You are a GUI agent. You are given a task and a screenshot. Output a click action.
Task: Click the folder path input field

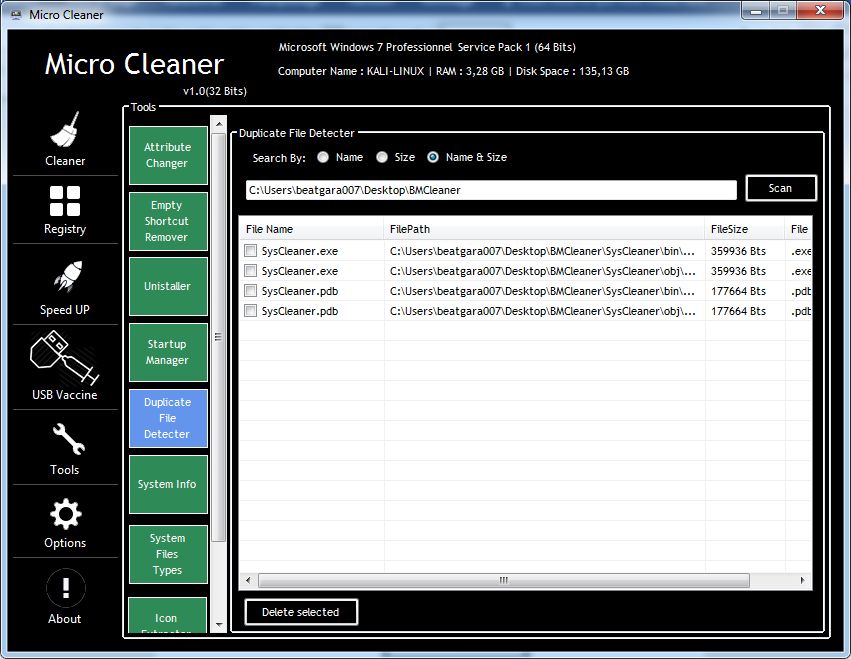491,189
